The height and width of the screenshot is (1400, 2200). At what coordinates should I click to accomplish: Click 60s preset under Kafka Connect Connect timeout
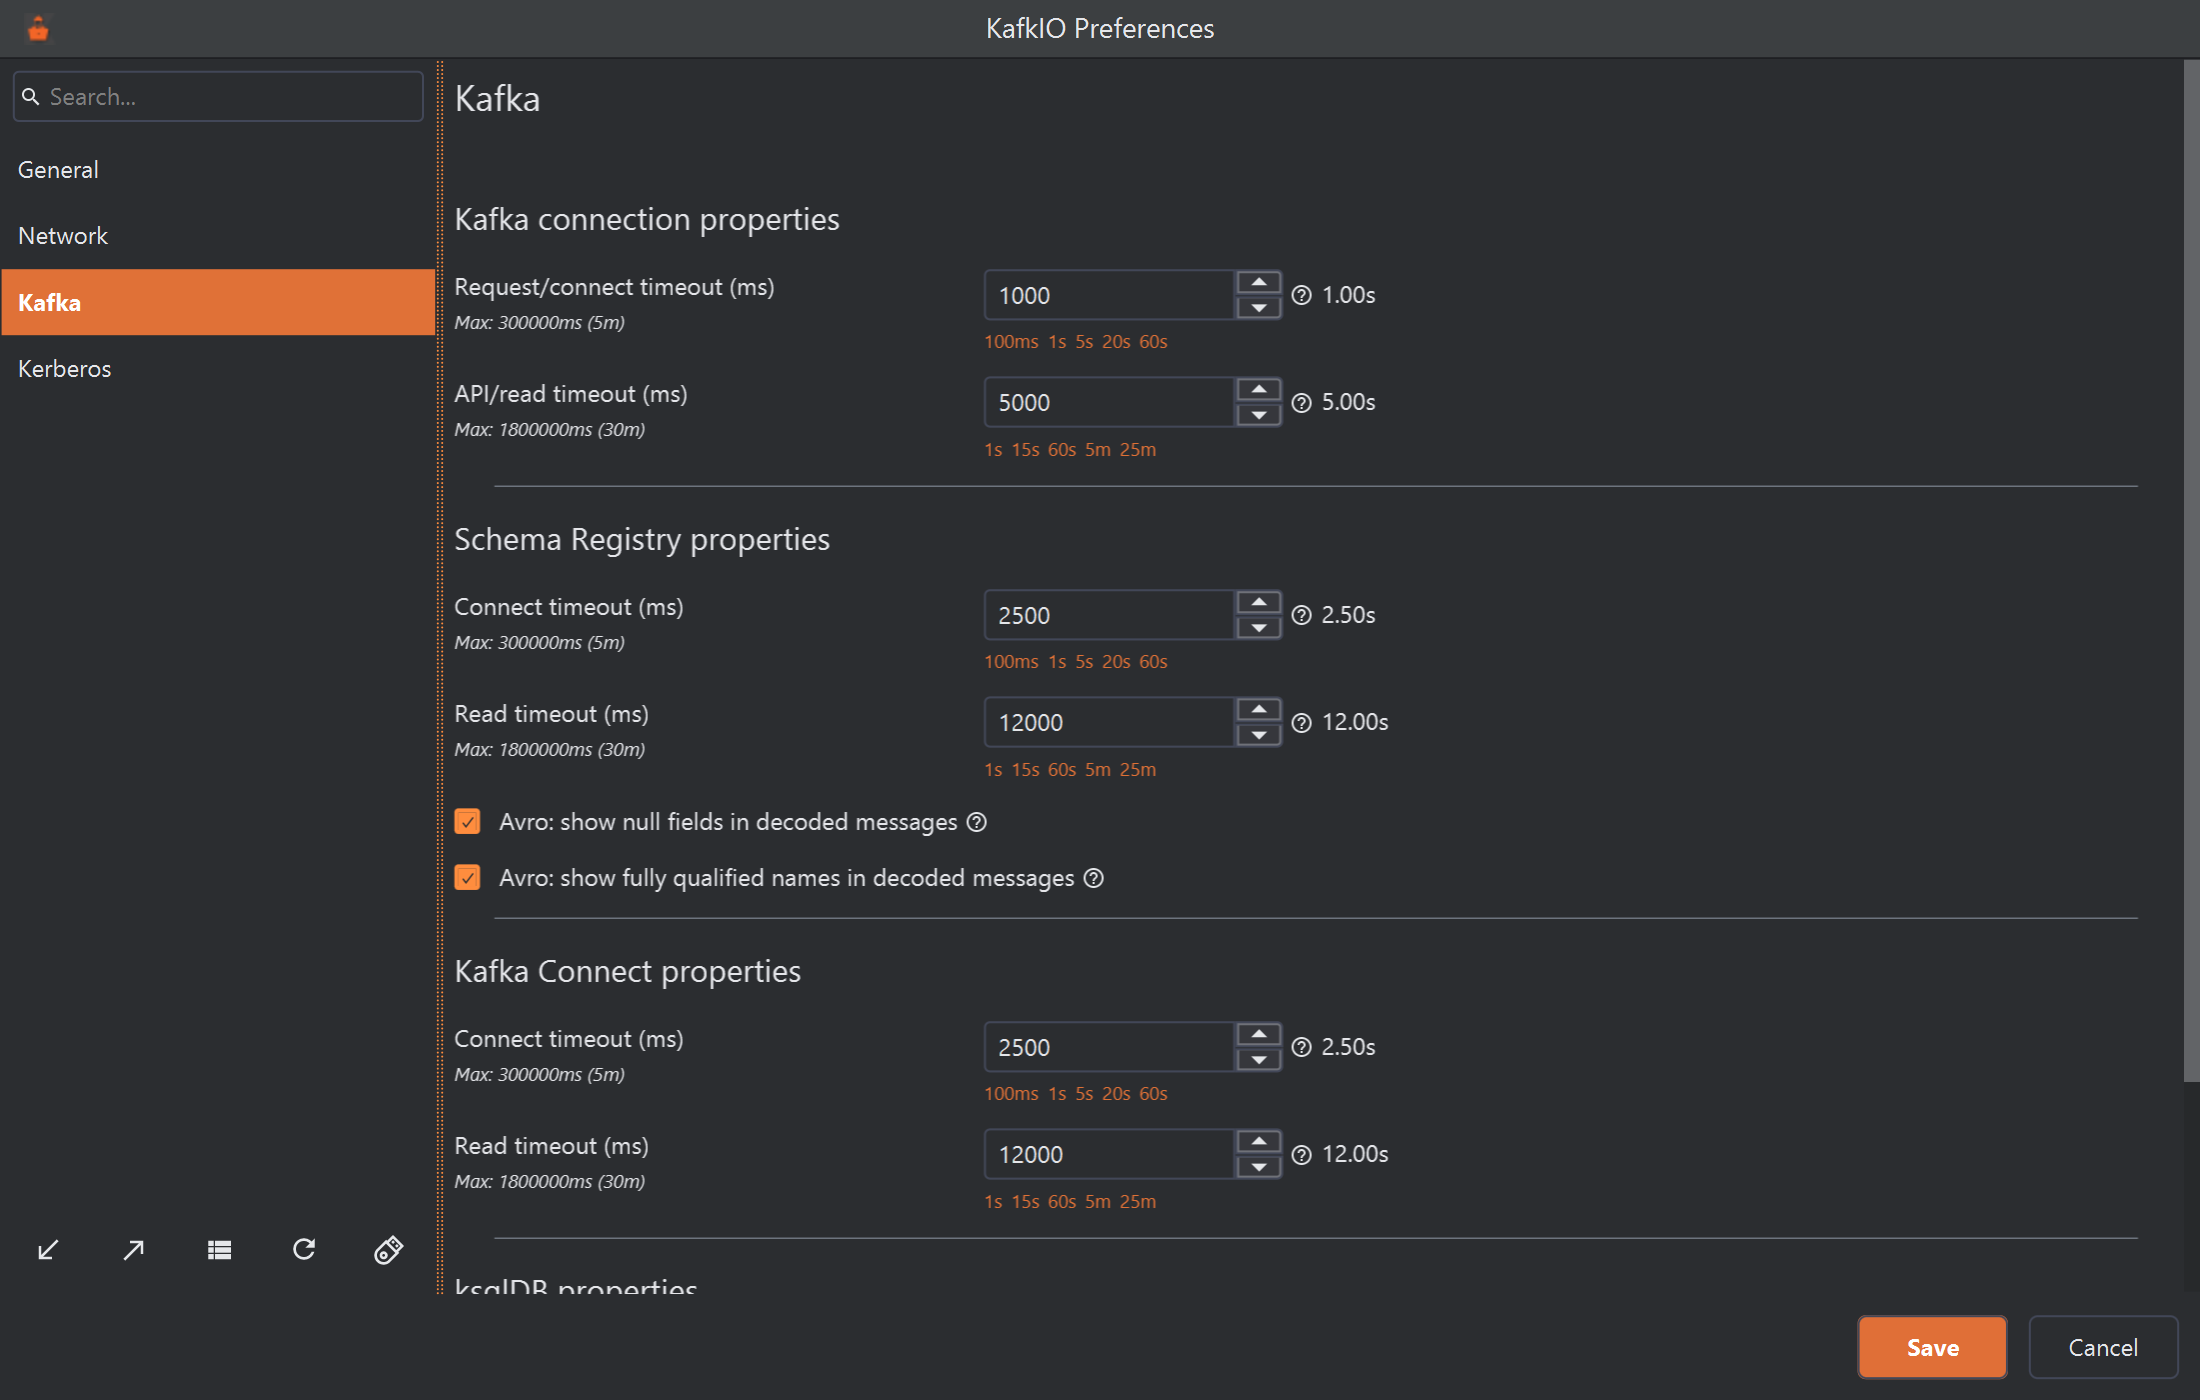(x=1153, y=1094)
